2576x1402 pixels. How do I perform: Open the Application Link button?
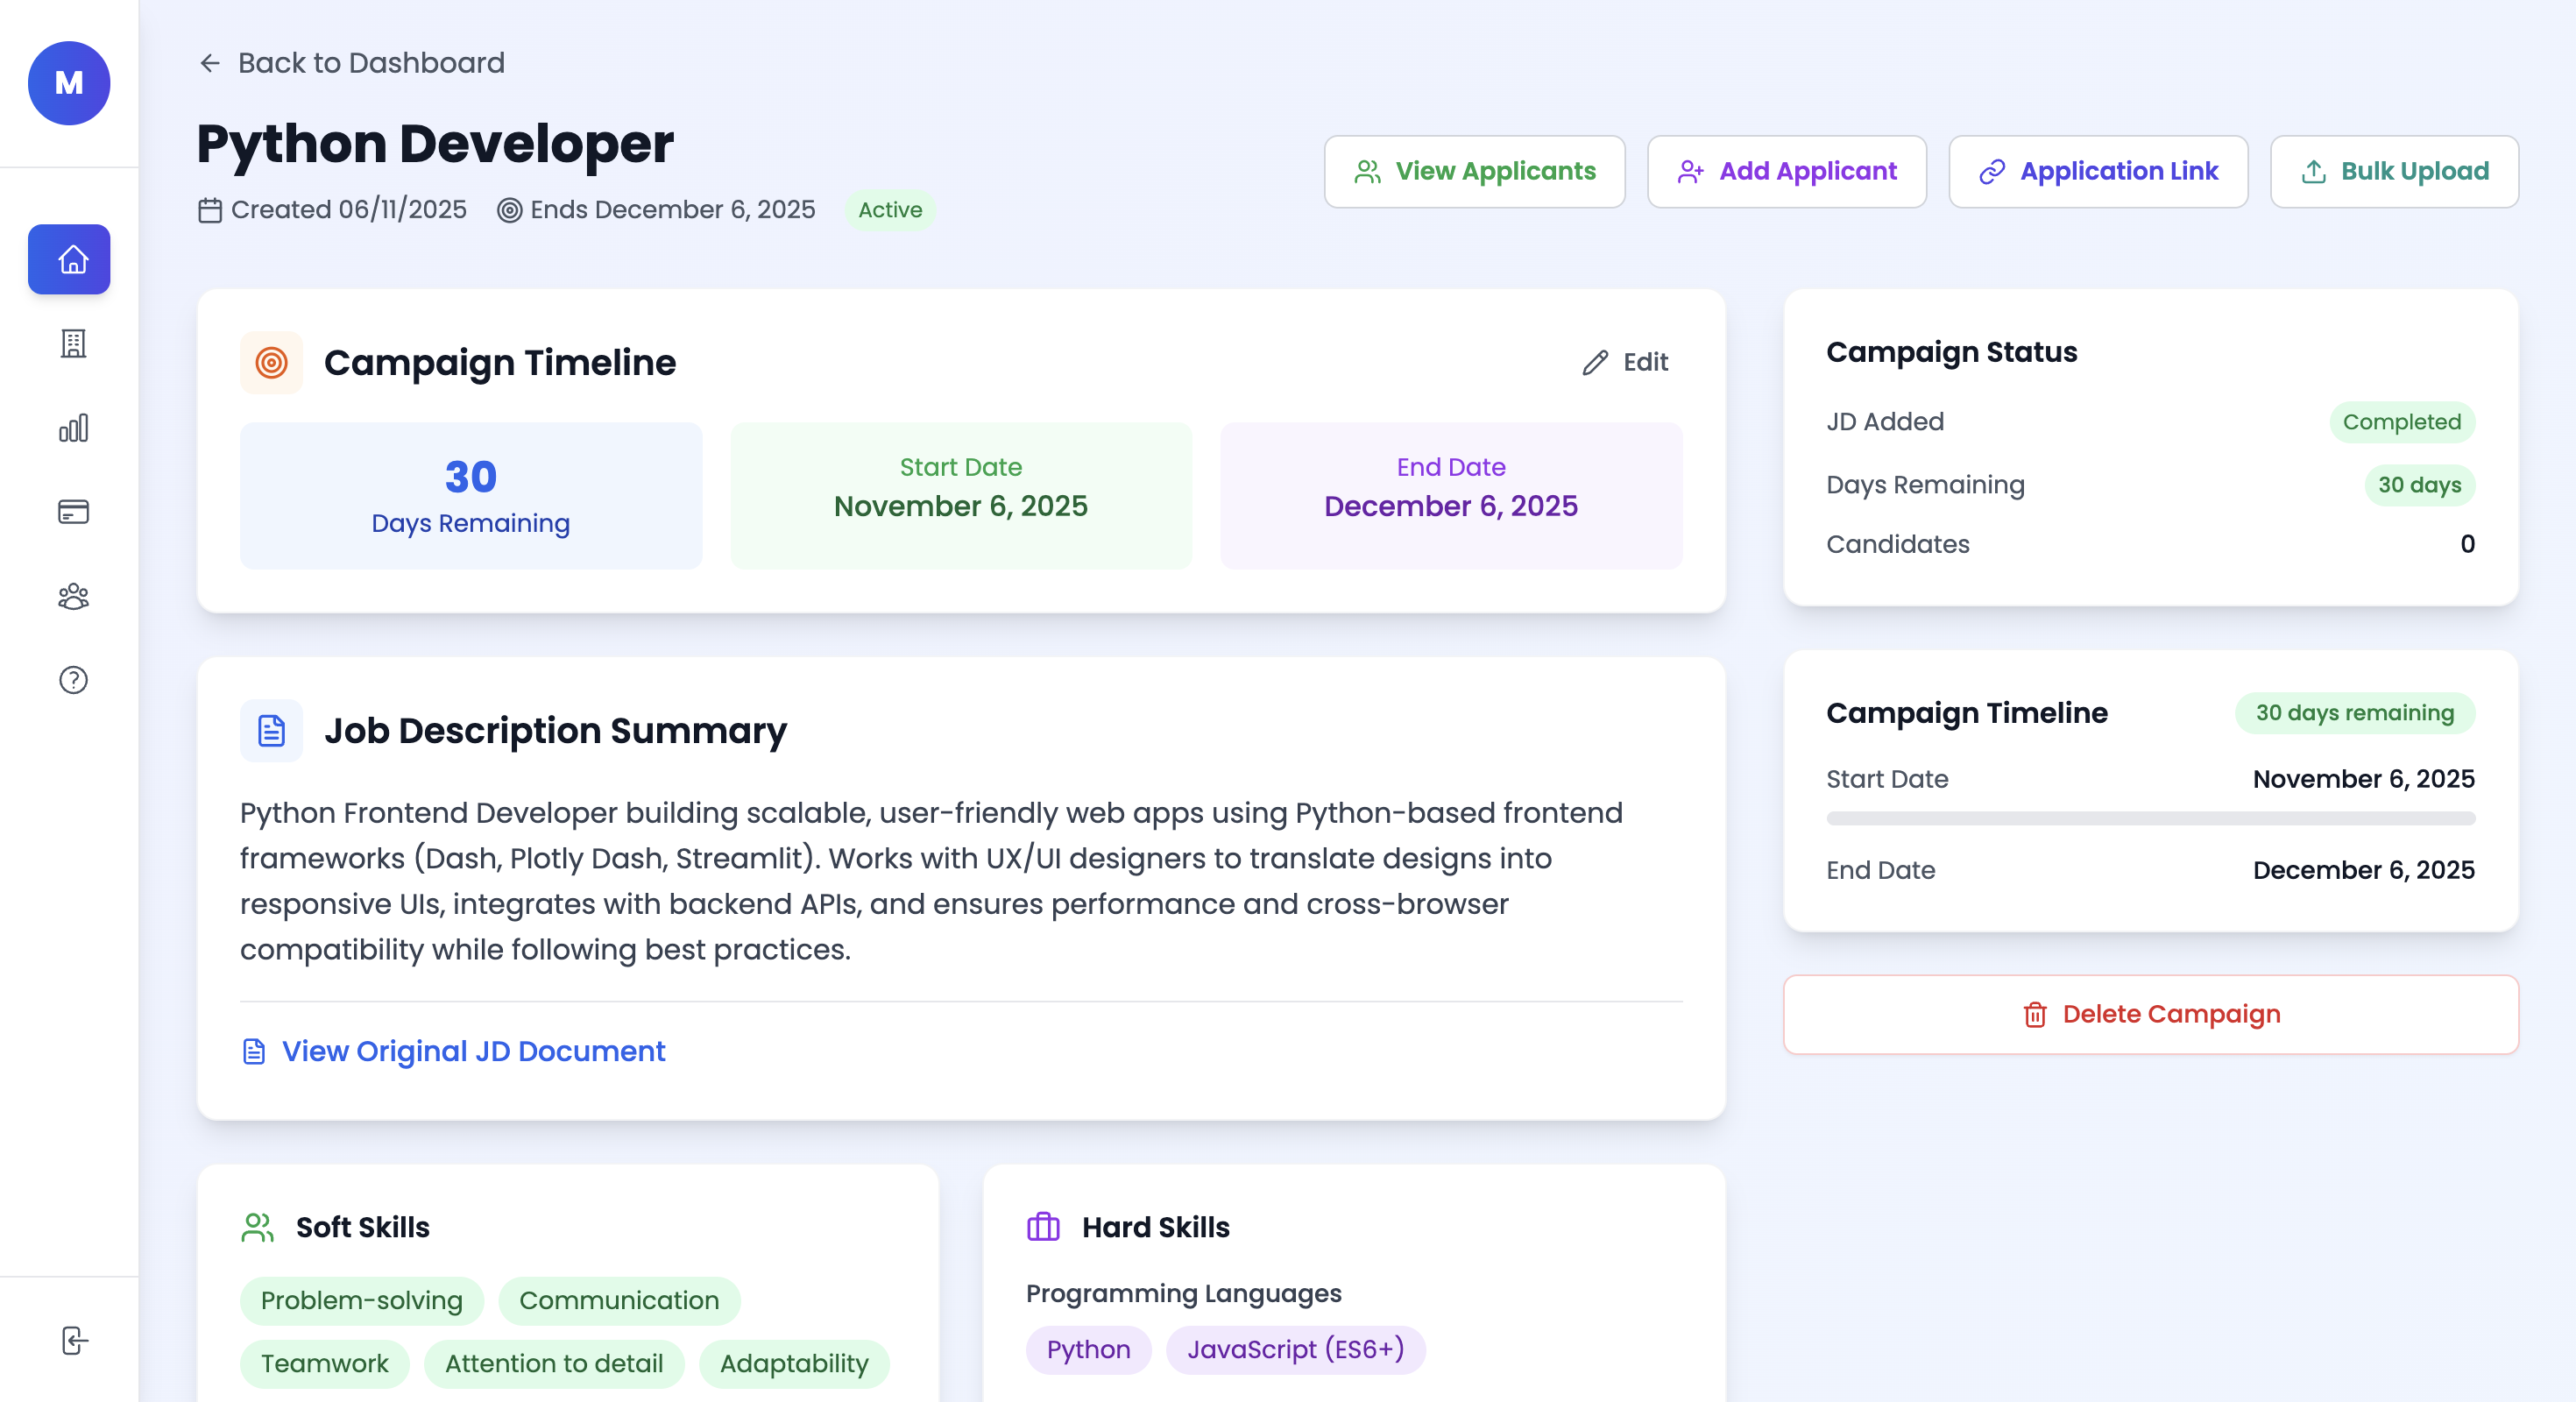[2097, 172]
